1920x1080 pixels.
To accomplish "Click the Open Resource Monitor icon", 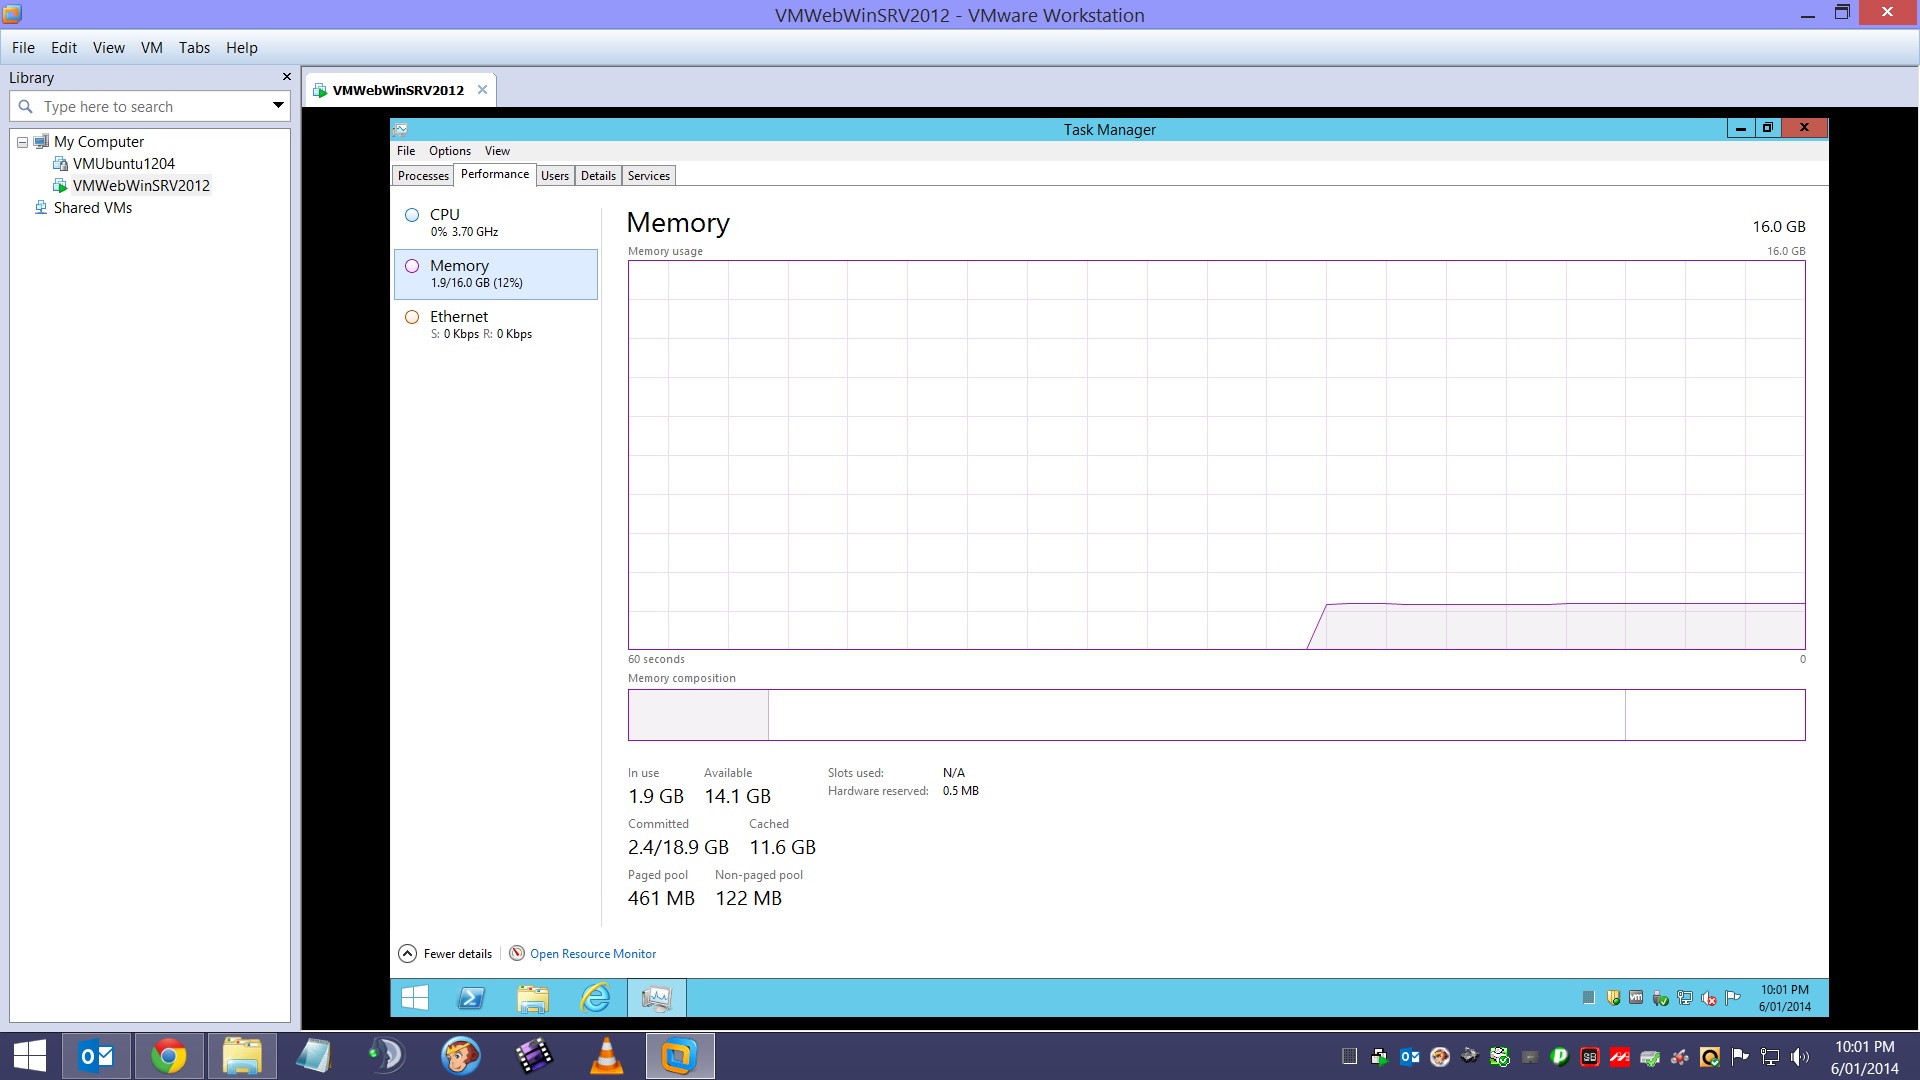I will (x=517, y=953).
